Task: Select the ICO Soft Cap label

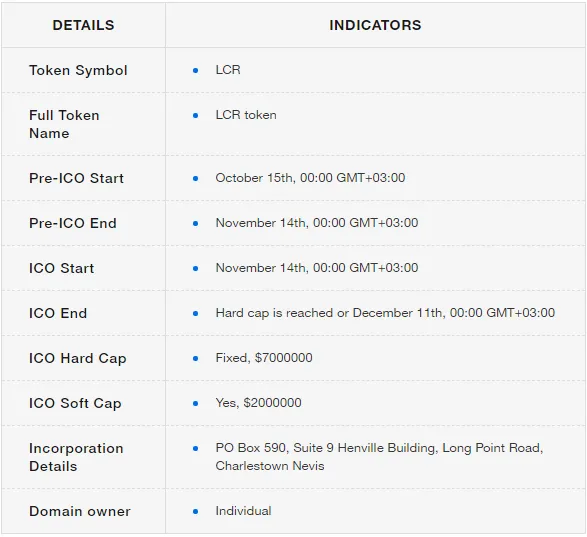Action: tap(75, 403)
